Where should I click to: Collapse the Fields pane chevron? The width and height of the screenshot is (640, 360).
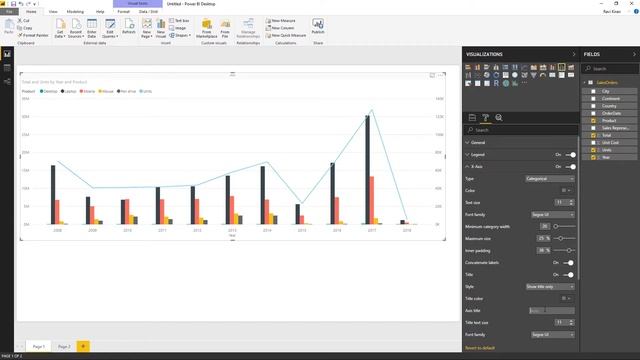[634, 54]
